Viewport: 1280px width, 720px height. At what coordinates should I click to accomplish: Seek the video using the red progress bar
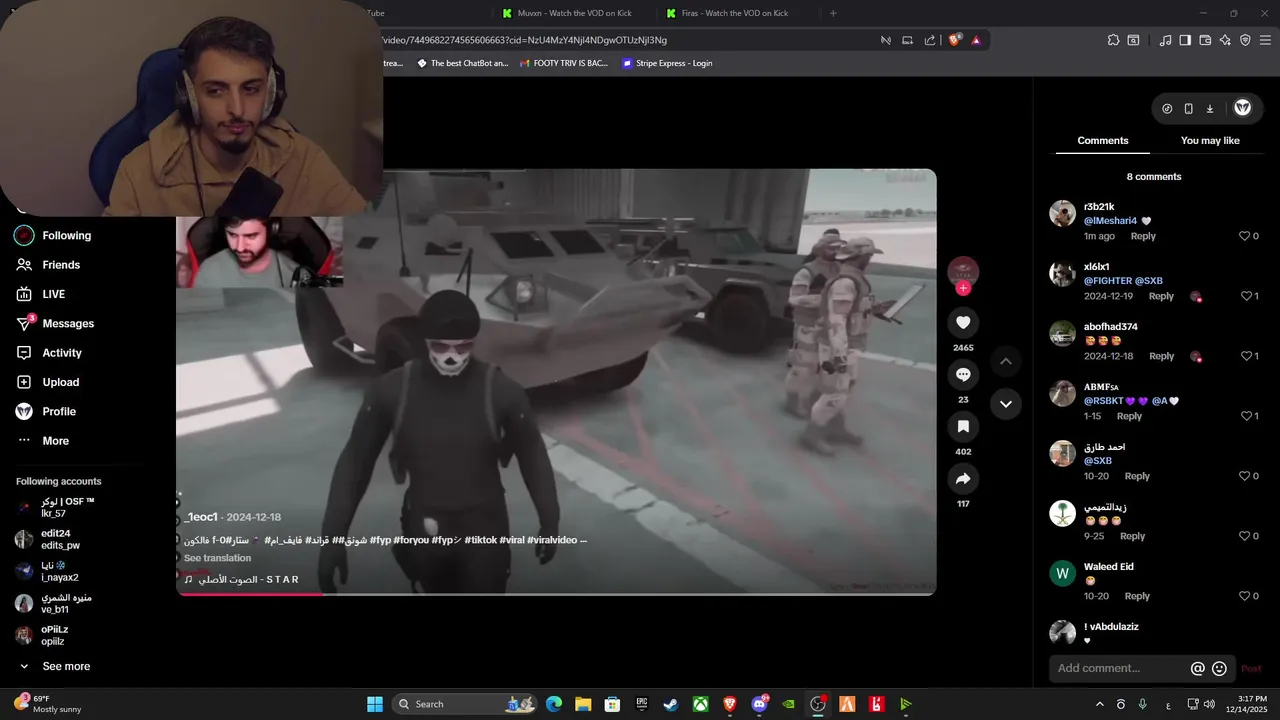[556, 594]
